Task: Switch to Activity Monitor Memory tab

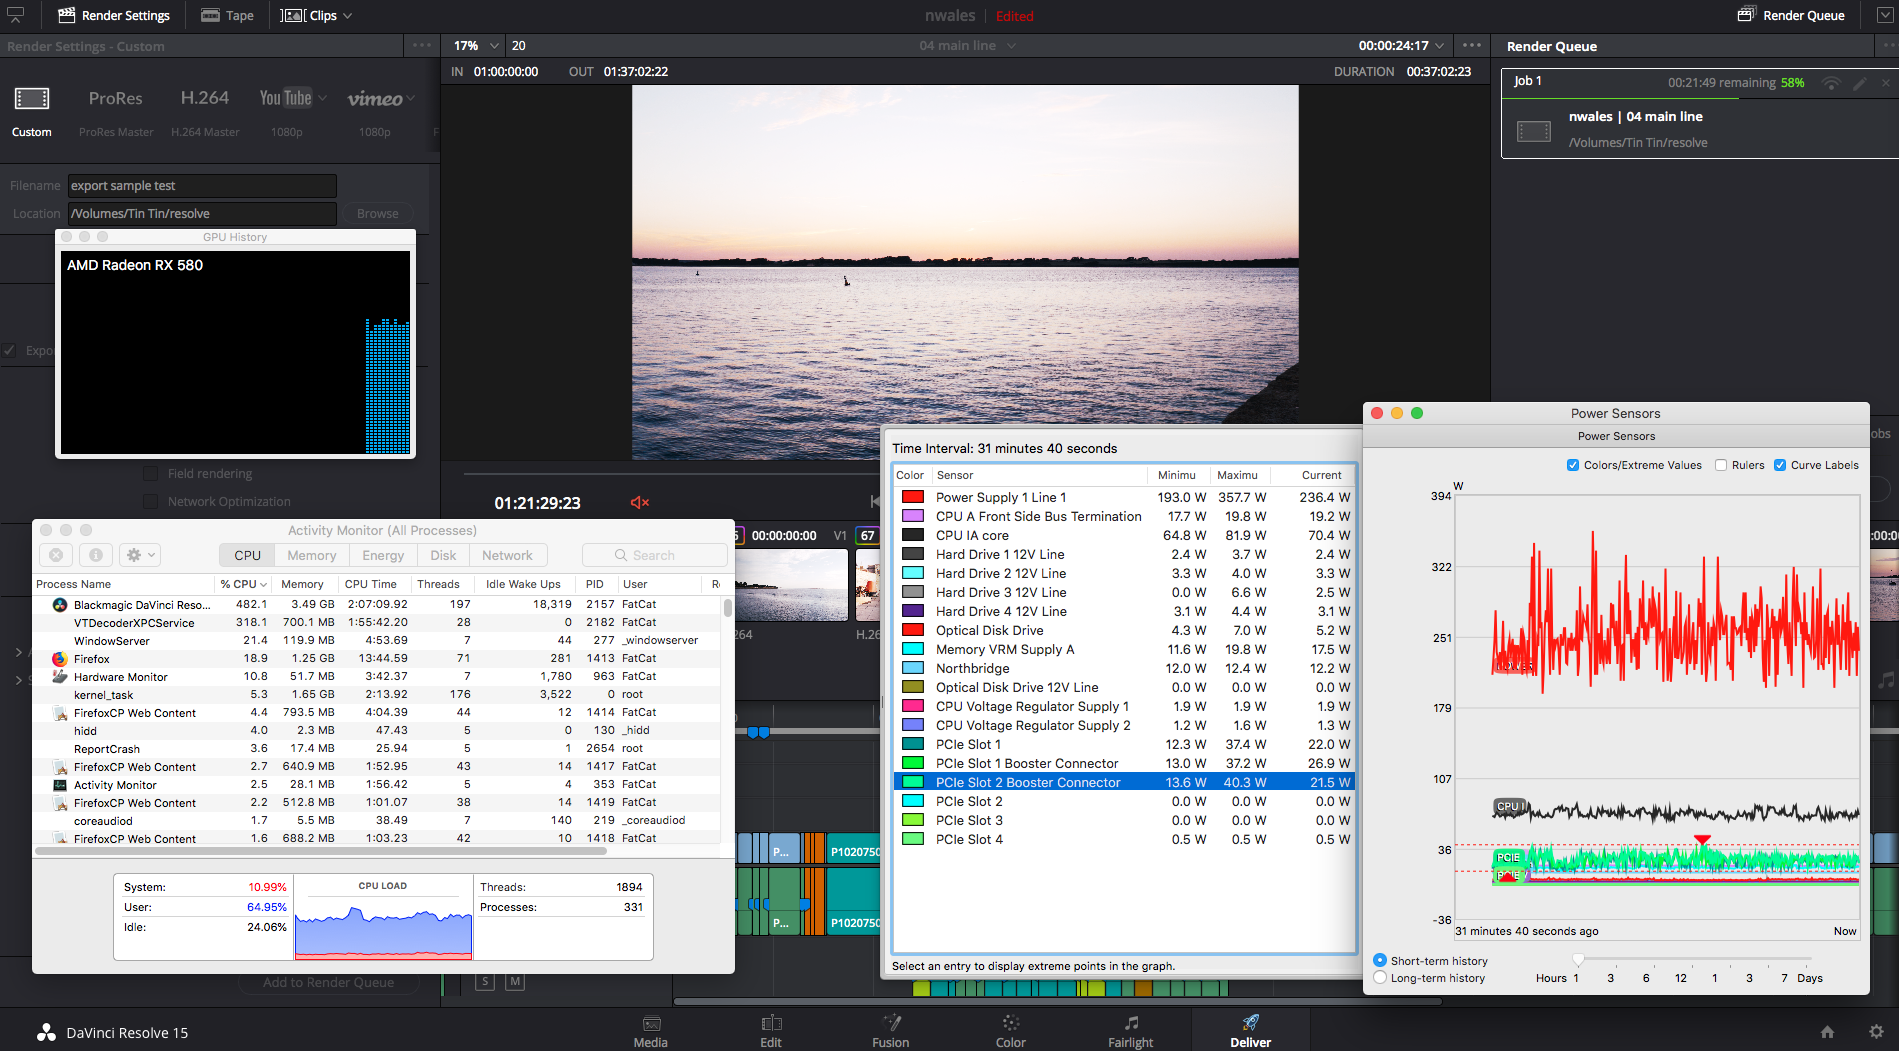Action: point(312,555)
